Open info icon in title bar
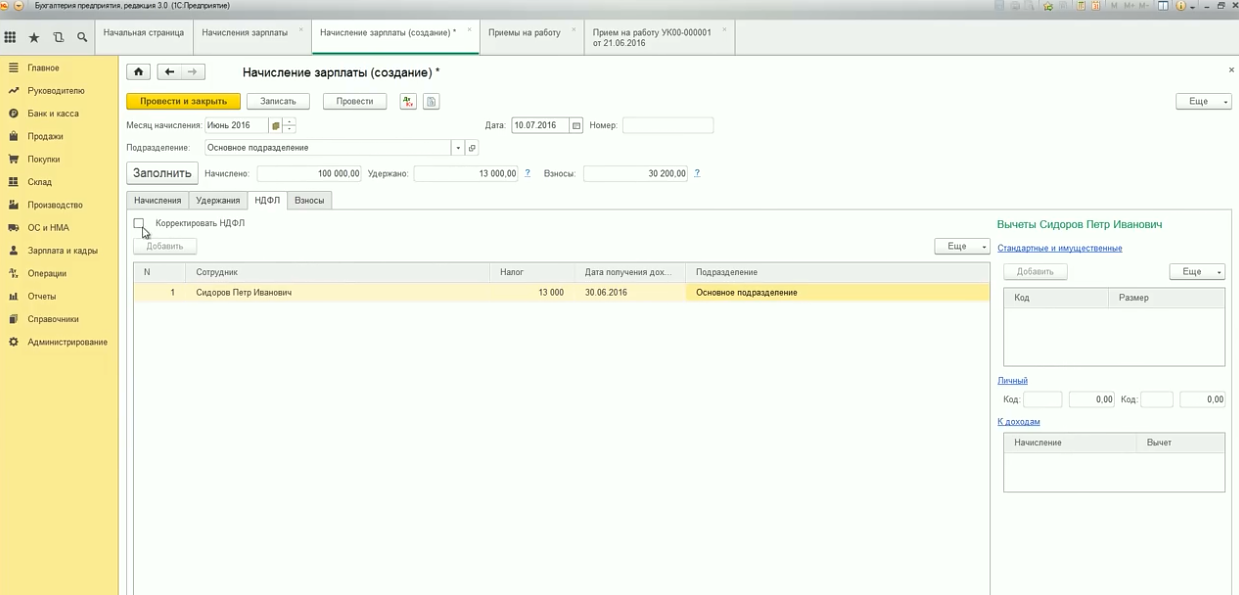The width and height of the screenshot is (1239, 595). (1180, 6)
